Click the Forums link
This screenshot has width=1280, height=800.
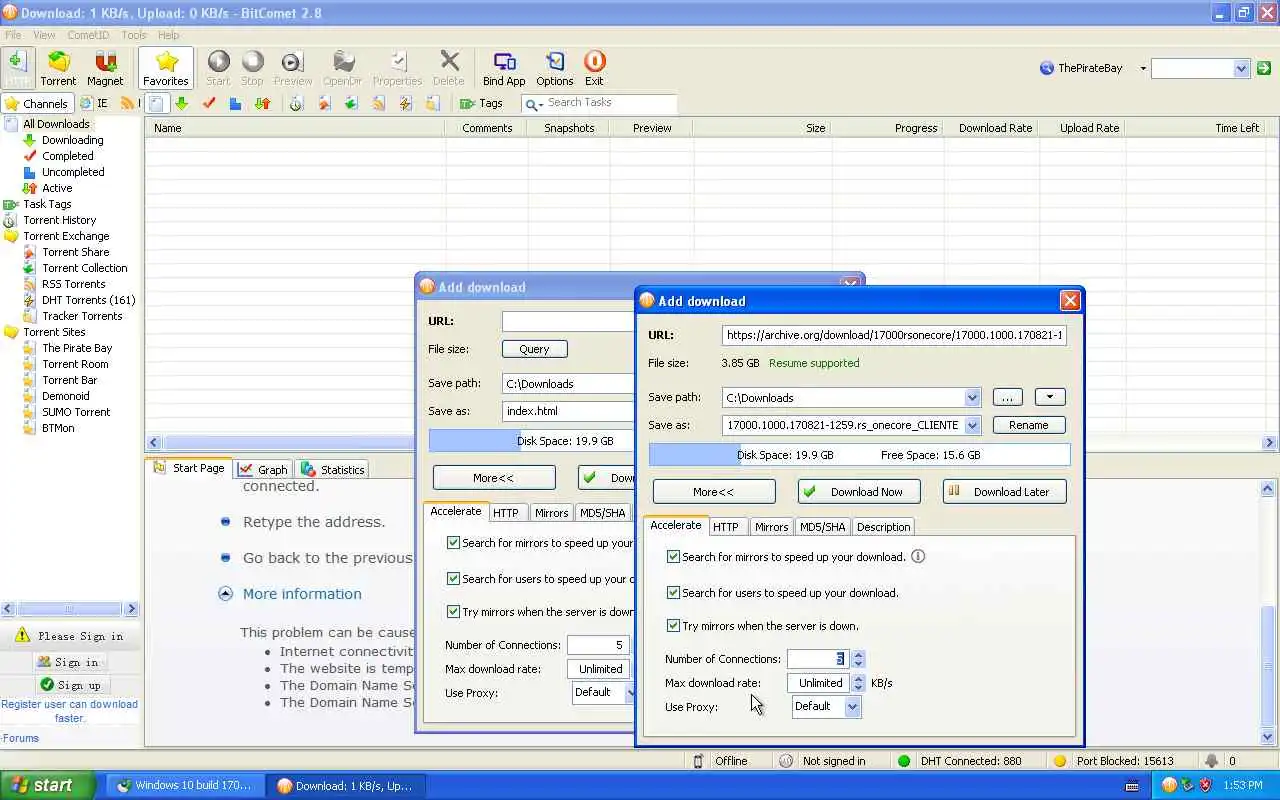20,739
